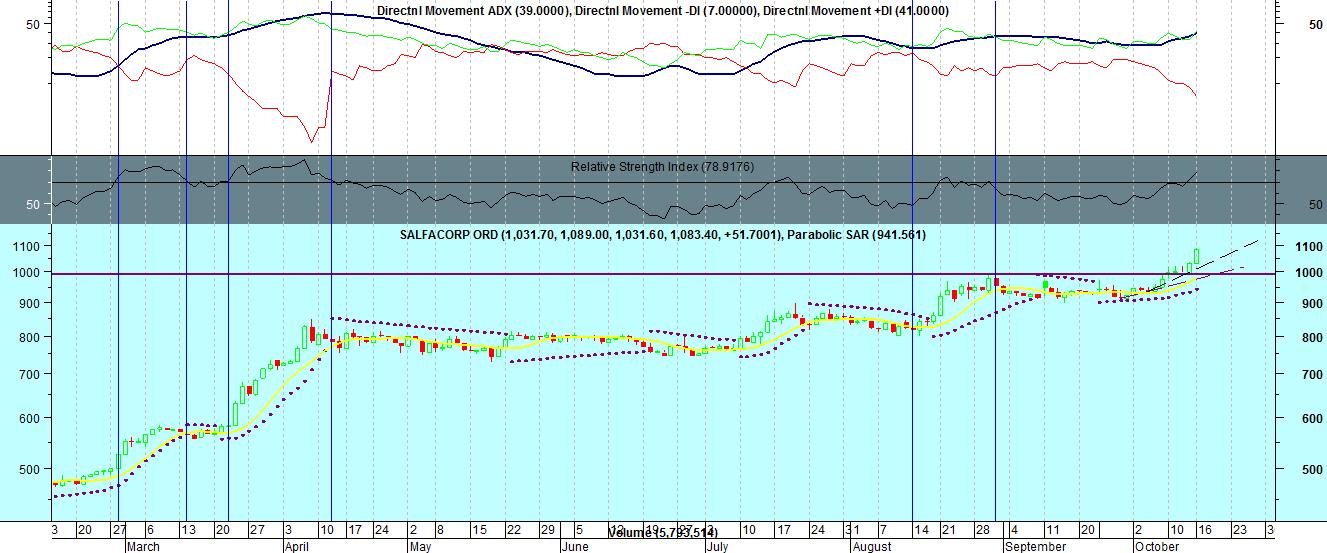Click the ADX panel's left-axis 50 label
Viewport: 1327px width, 553px height.
click(x=33, y=24)
